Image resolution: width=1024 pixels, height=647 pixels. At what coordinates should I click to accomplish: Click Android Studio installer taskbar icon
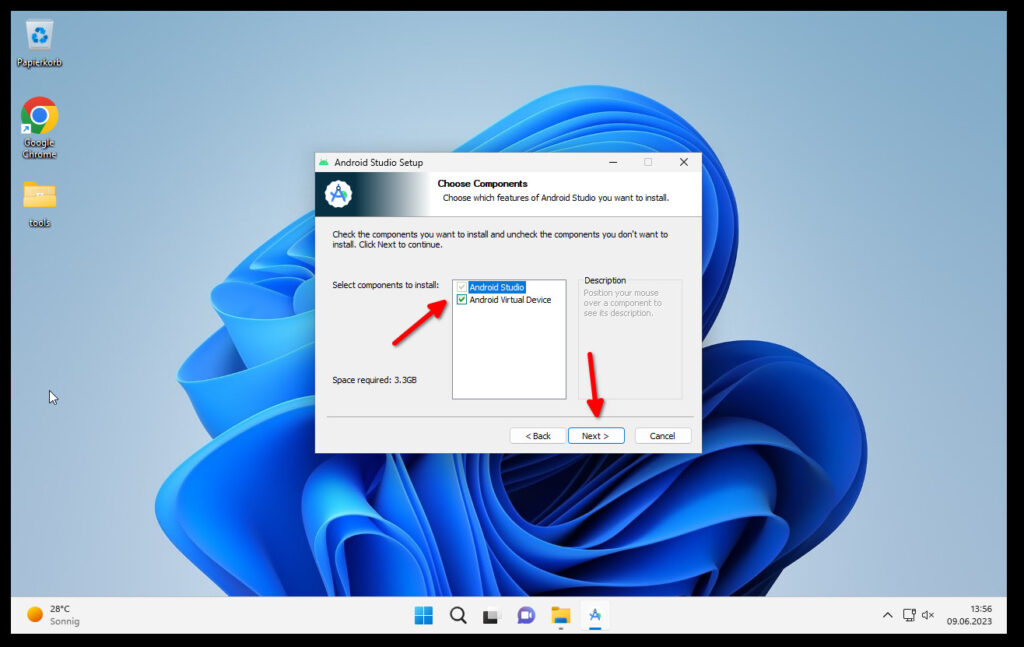[x=595, y=615]
